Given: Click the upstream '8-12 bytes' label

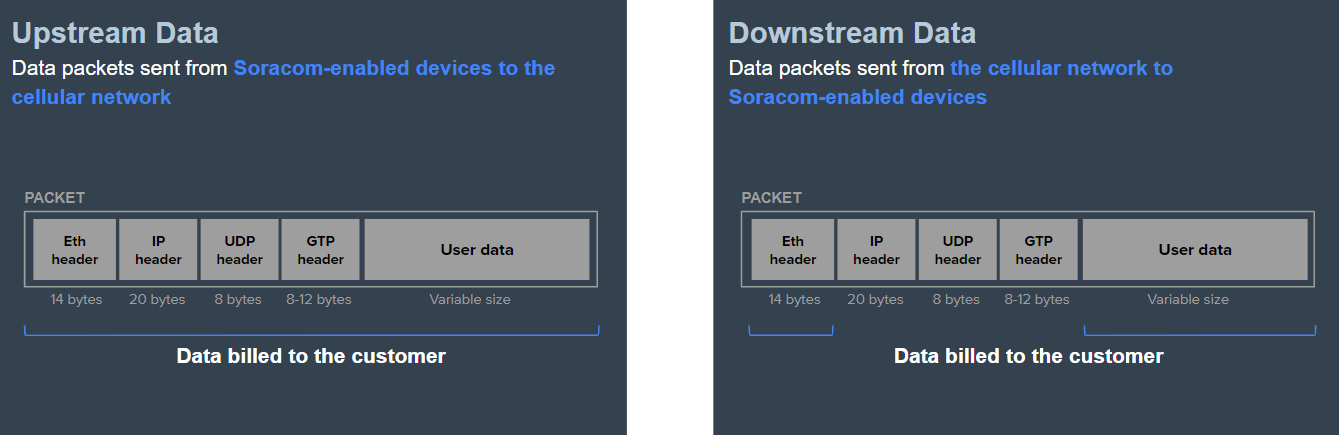Looking at the screenshot, I should click(x=319, y=300).
